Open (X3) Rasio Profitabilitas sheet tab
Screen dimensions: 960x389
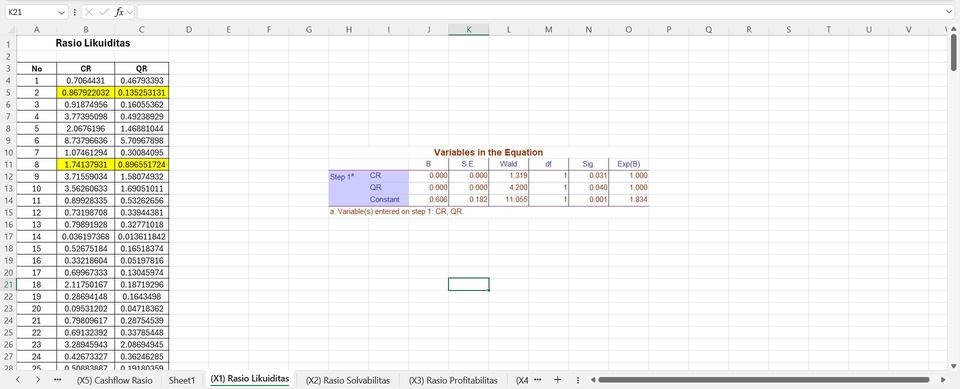click(453, 380)
